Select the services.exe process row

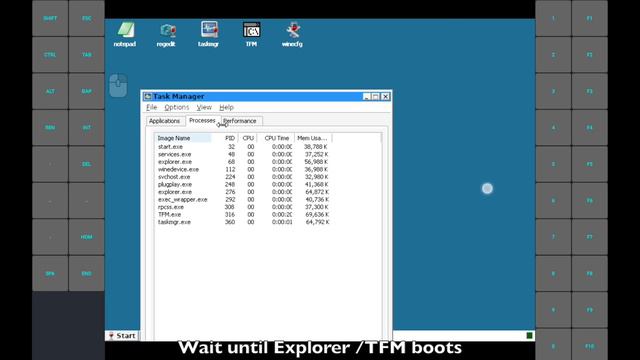tap(244, 154)
